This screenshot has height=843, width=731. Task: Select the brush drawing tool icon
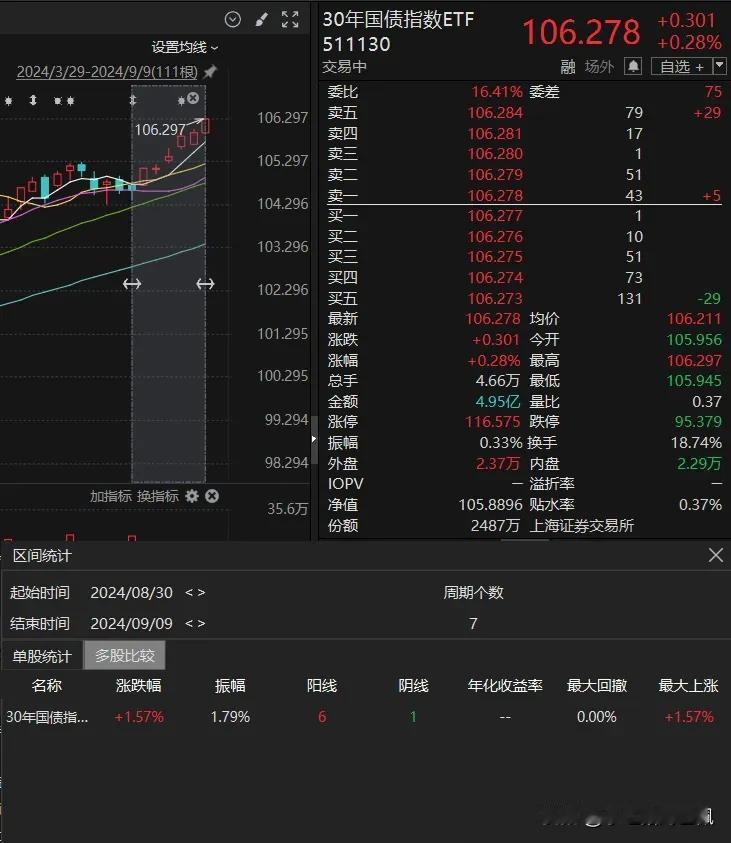click(x=262, y=20)
